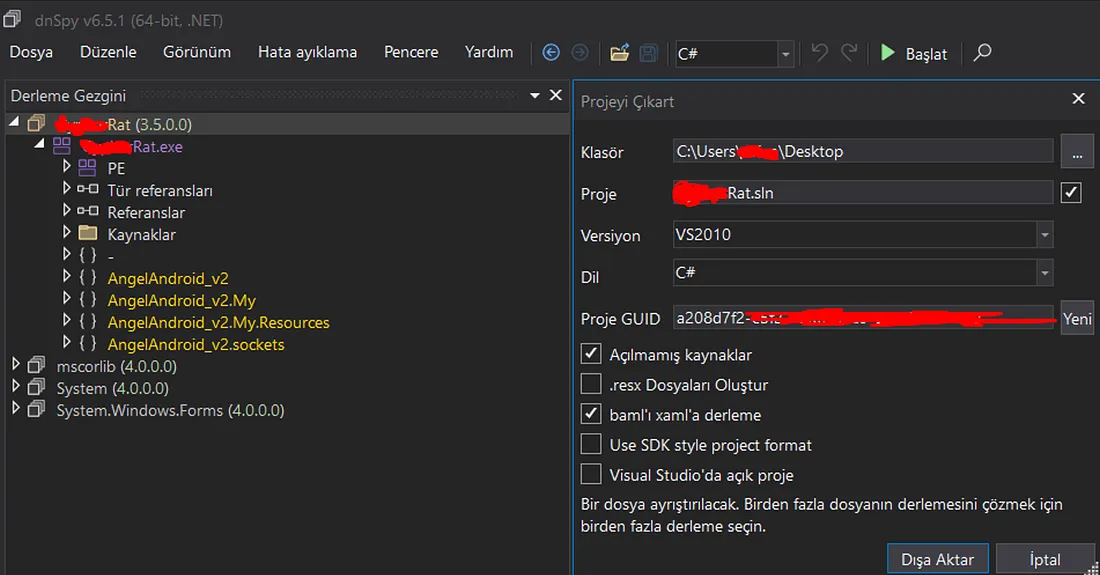The image size is (1100, 575).
Task: Click the PE node icon
Action: [x=88, y=168]
